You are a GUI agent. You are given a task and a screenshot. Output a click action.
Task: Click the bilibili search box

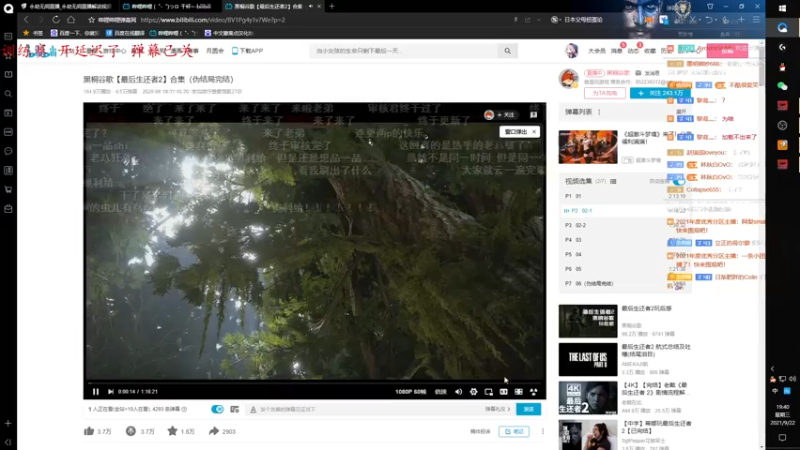404,51
